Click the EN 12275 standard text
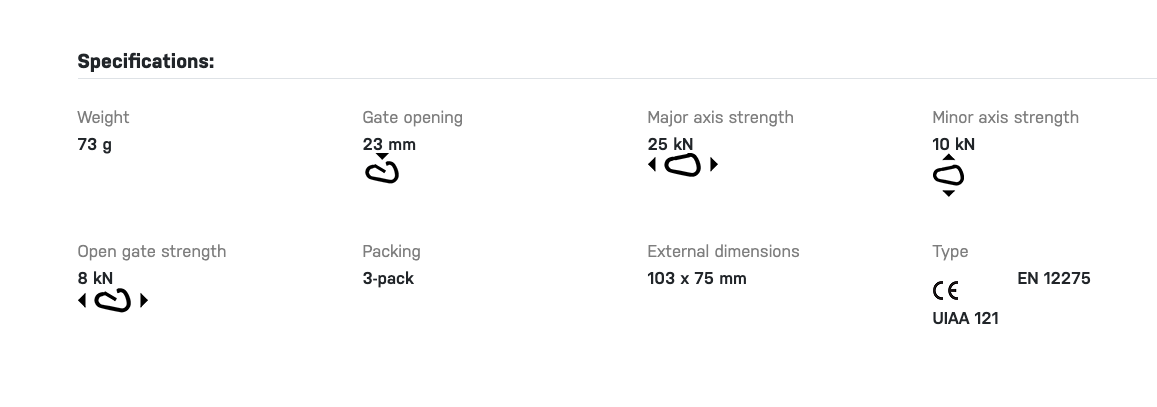Screen dimensions: 1157x407 [1053, 279]
